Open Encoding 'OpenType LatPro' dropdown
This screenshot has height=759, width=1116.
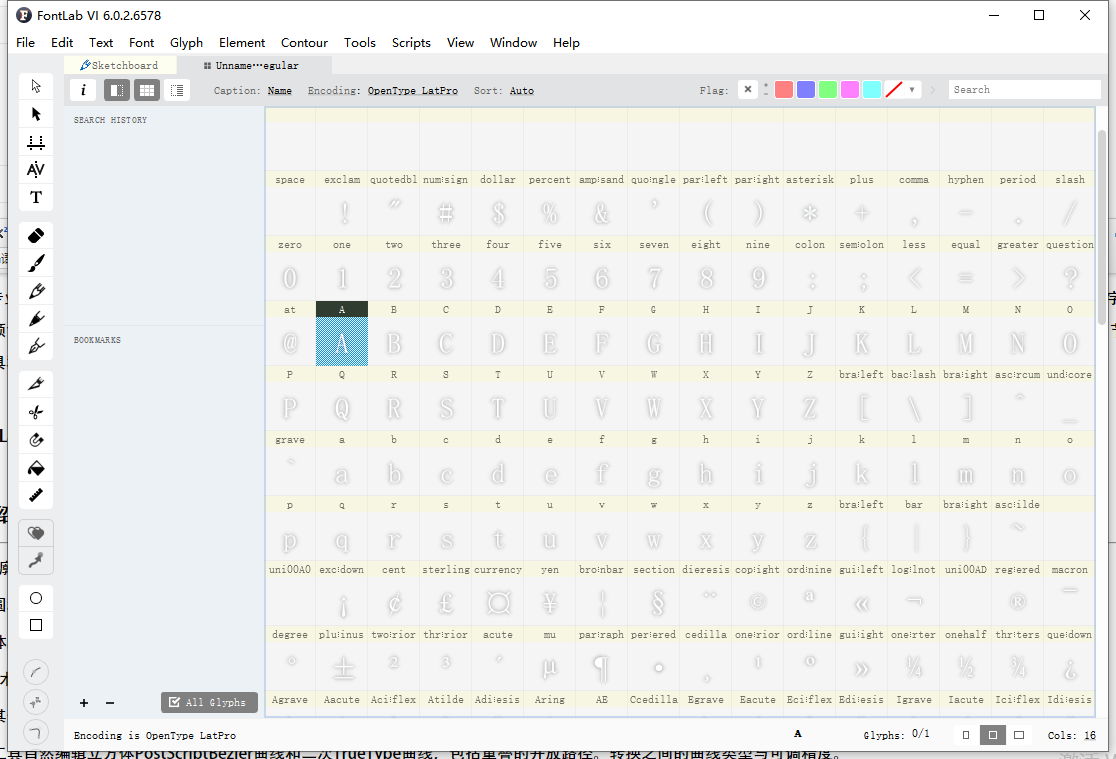[x=413, y=90]
